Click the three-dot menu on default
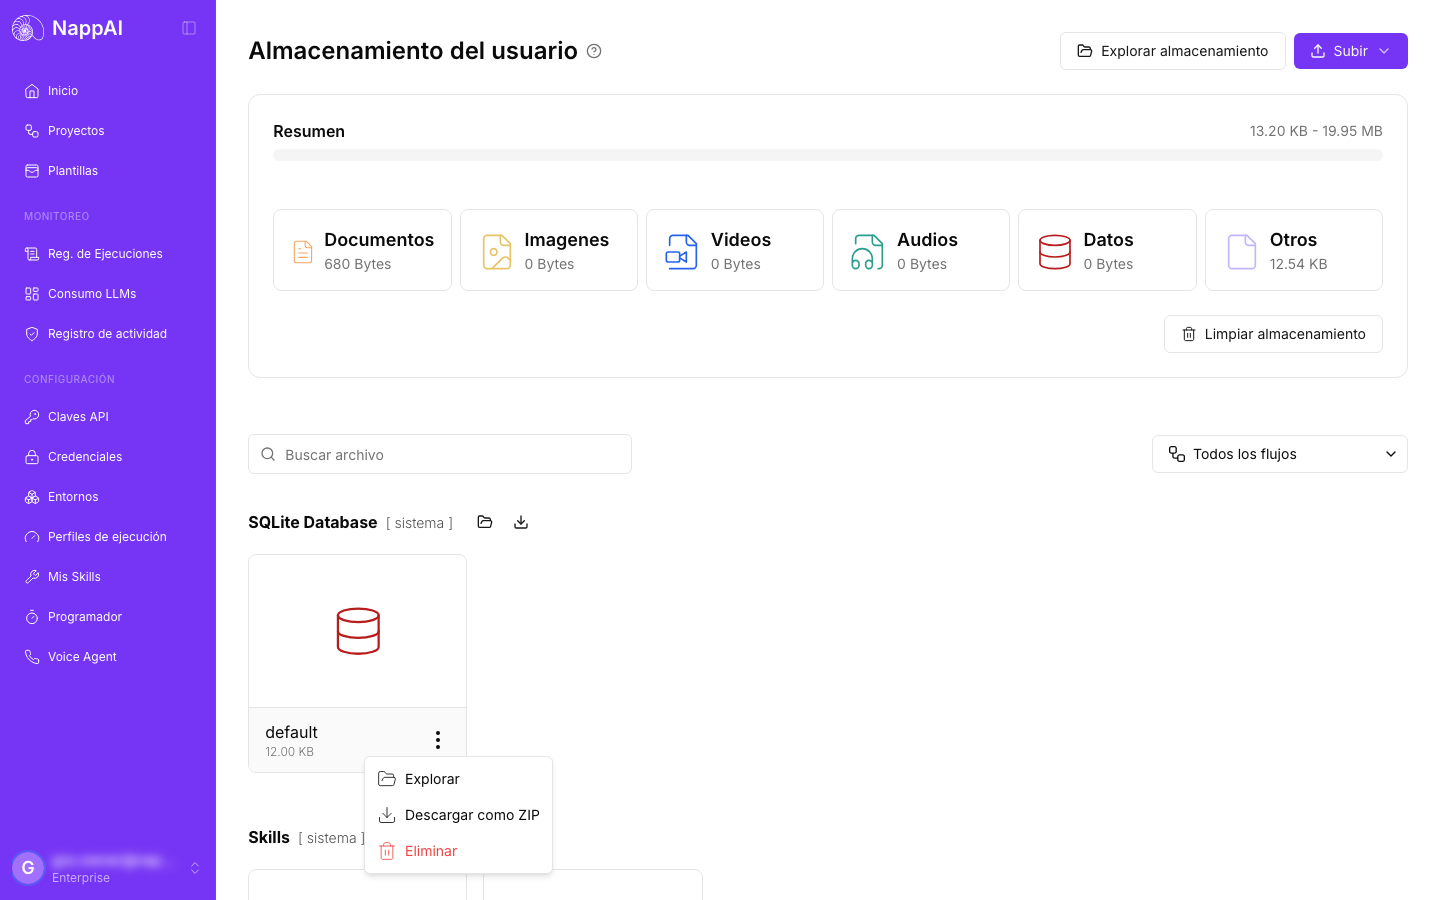Viewport: 1440px width, 900px height. click(438, 740)
